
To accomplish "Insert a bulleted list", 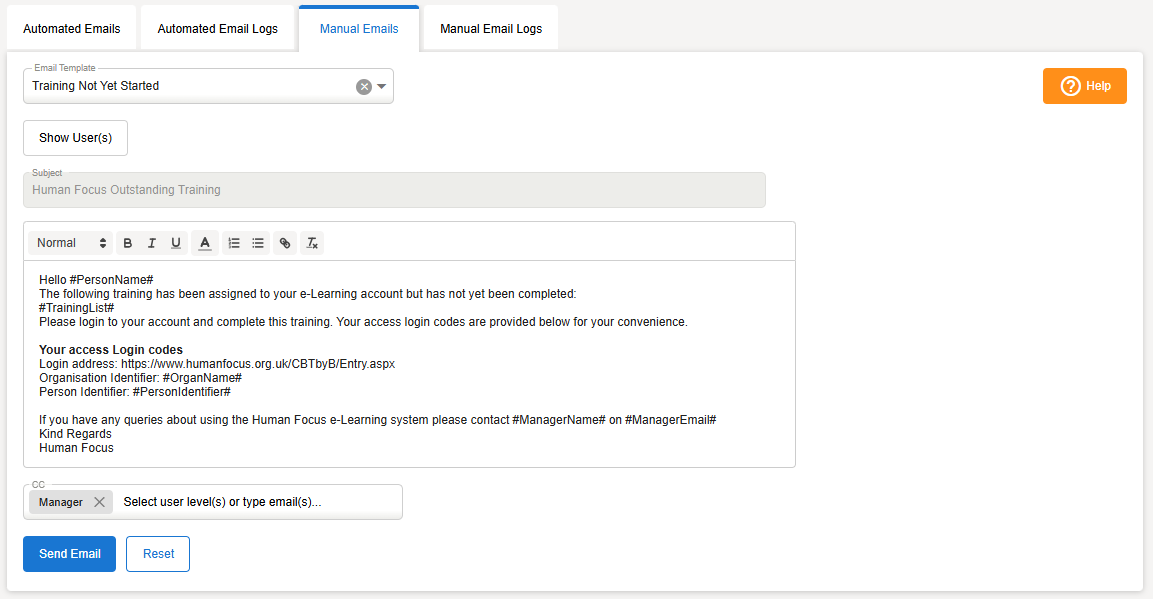I will pos(258,243).
